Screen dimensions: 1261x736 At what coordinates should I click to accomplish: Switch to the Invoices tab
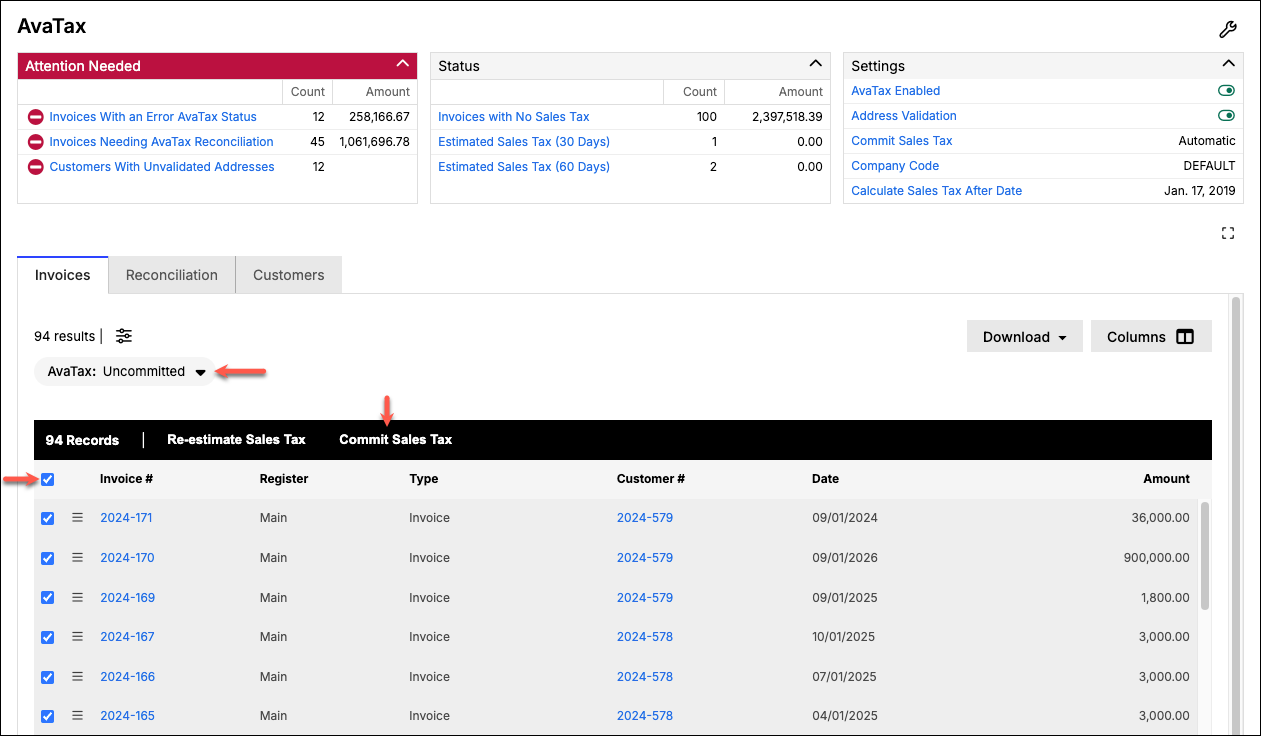pos(63,275)
